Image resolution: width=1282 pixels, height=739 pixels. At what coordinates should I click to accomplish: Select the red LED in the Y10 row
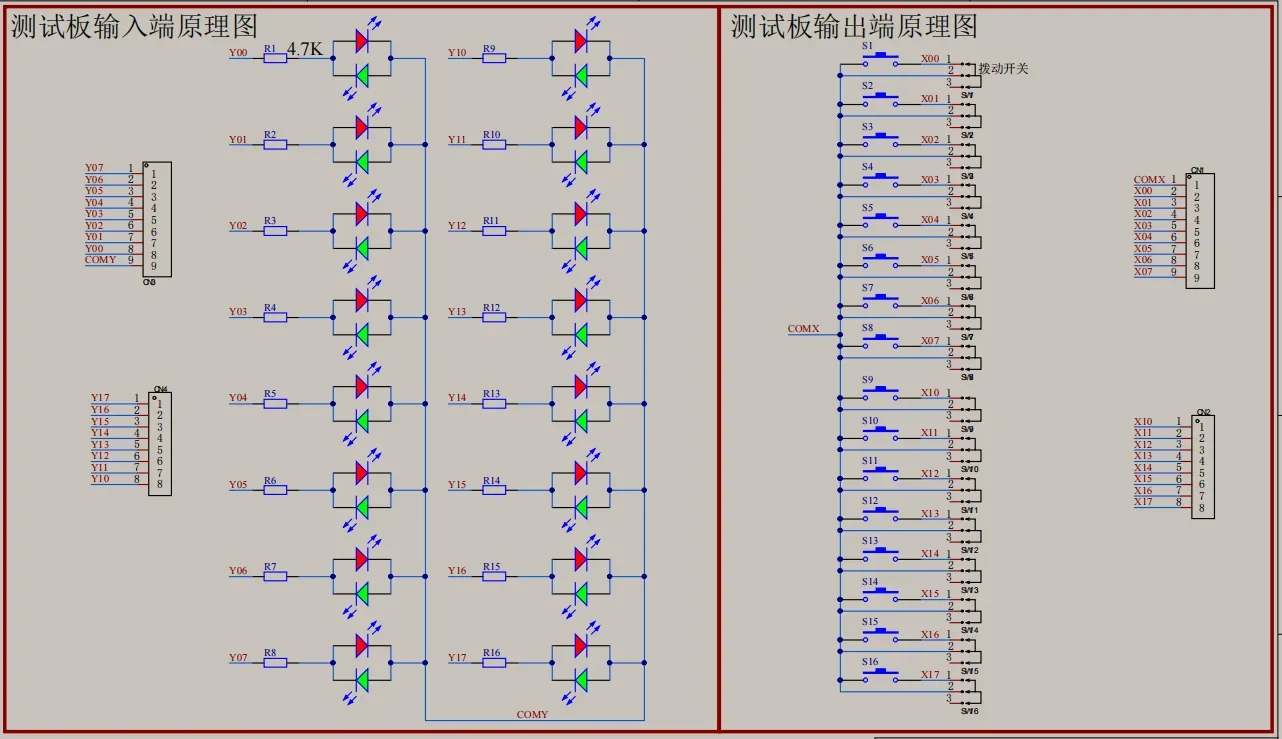pyautogui.click(x=580, y=41)
